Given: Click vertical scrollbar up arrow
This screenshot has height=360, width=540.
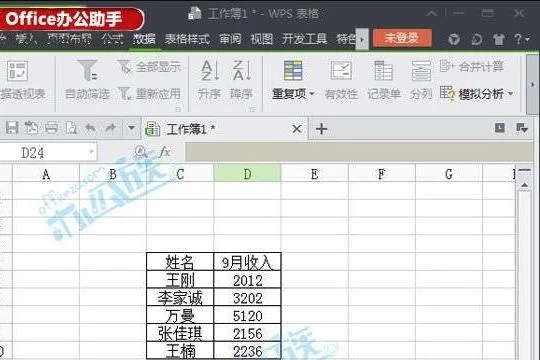Looking at the screenshot, I should pos(524,185).
